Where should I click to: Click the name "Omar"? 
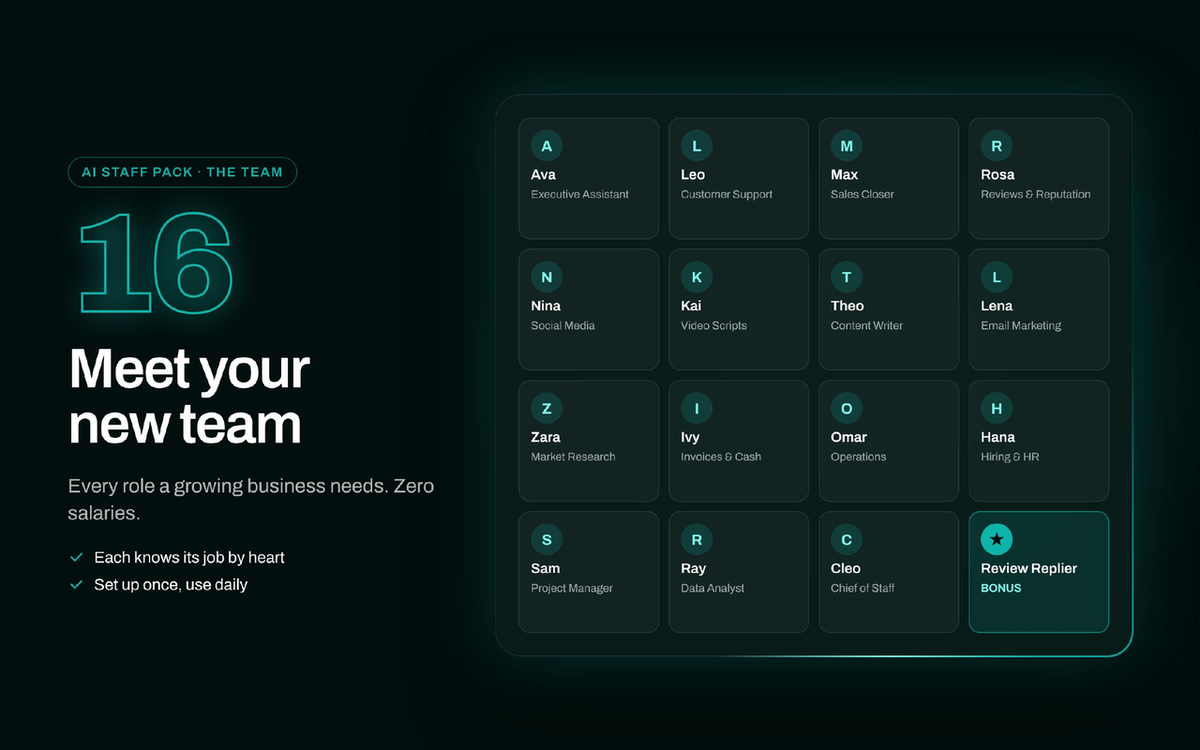click(849, 437)
